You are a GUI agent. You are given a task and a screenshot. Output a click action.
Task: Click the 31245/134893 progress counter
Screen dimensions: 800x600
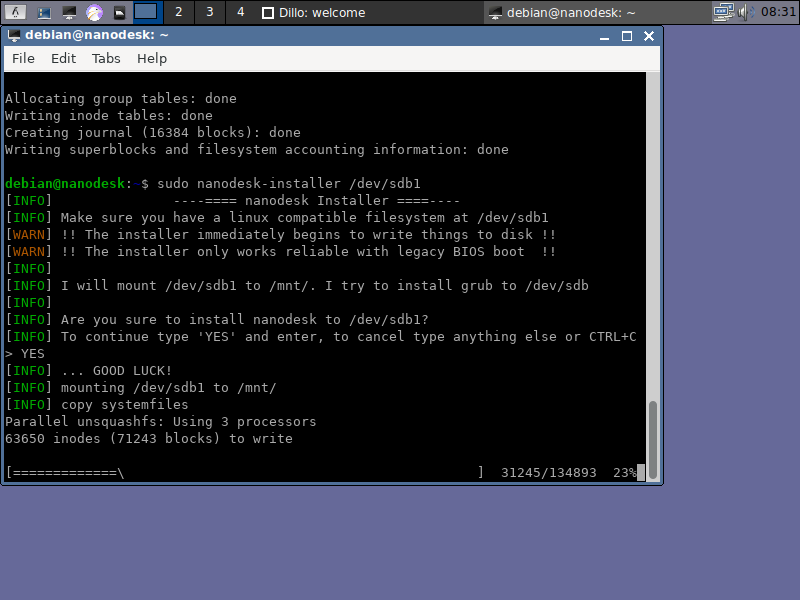[x=548, y=472]
